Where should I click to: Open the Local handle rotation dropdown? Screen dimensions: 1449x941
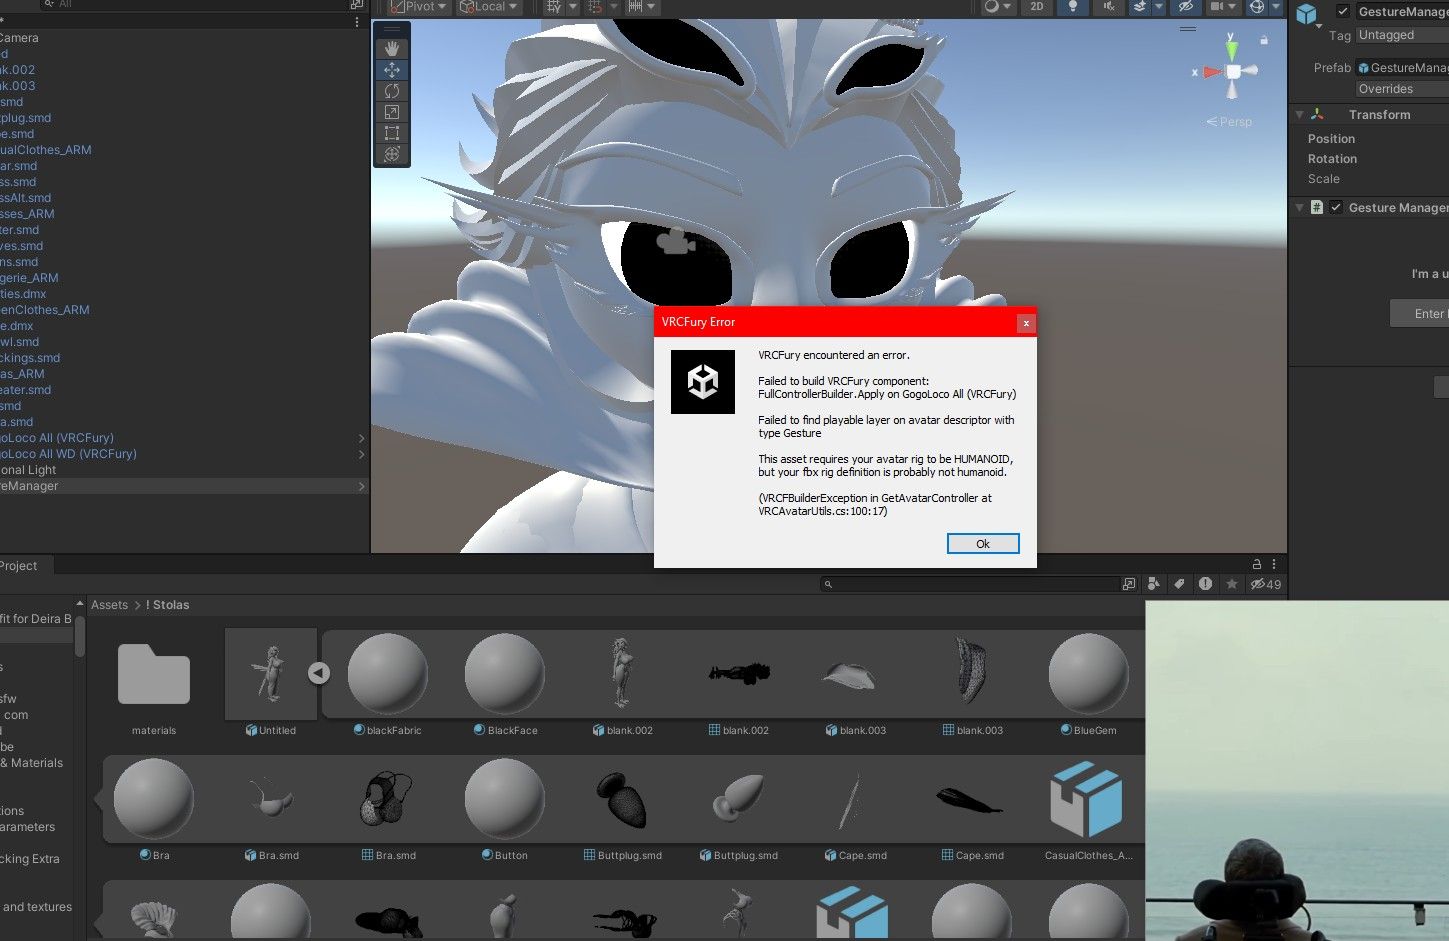[x=489, y=6]
